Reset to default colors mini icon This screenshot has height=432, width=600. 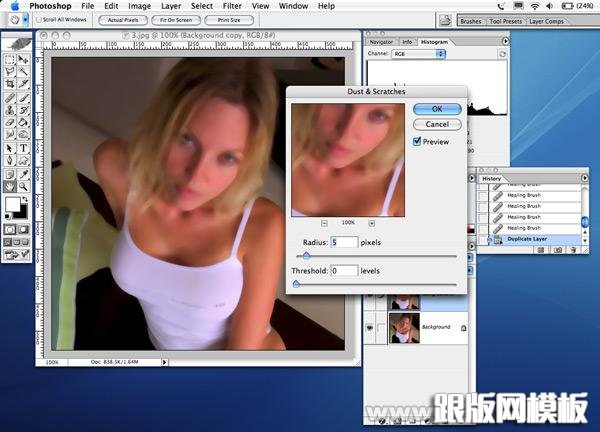pos(8,217)
